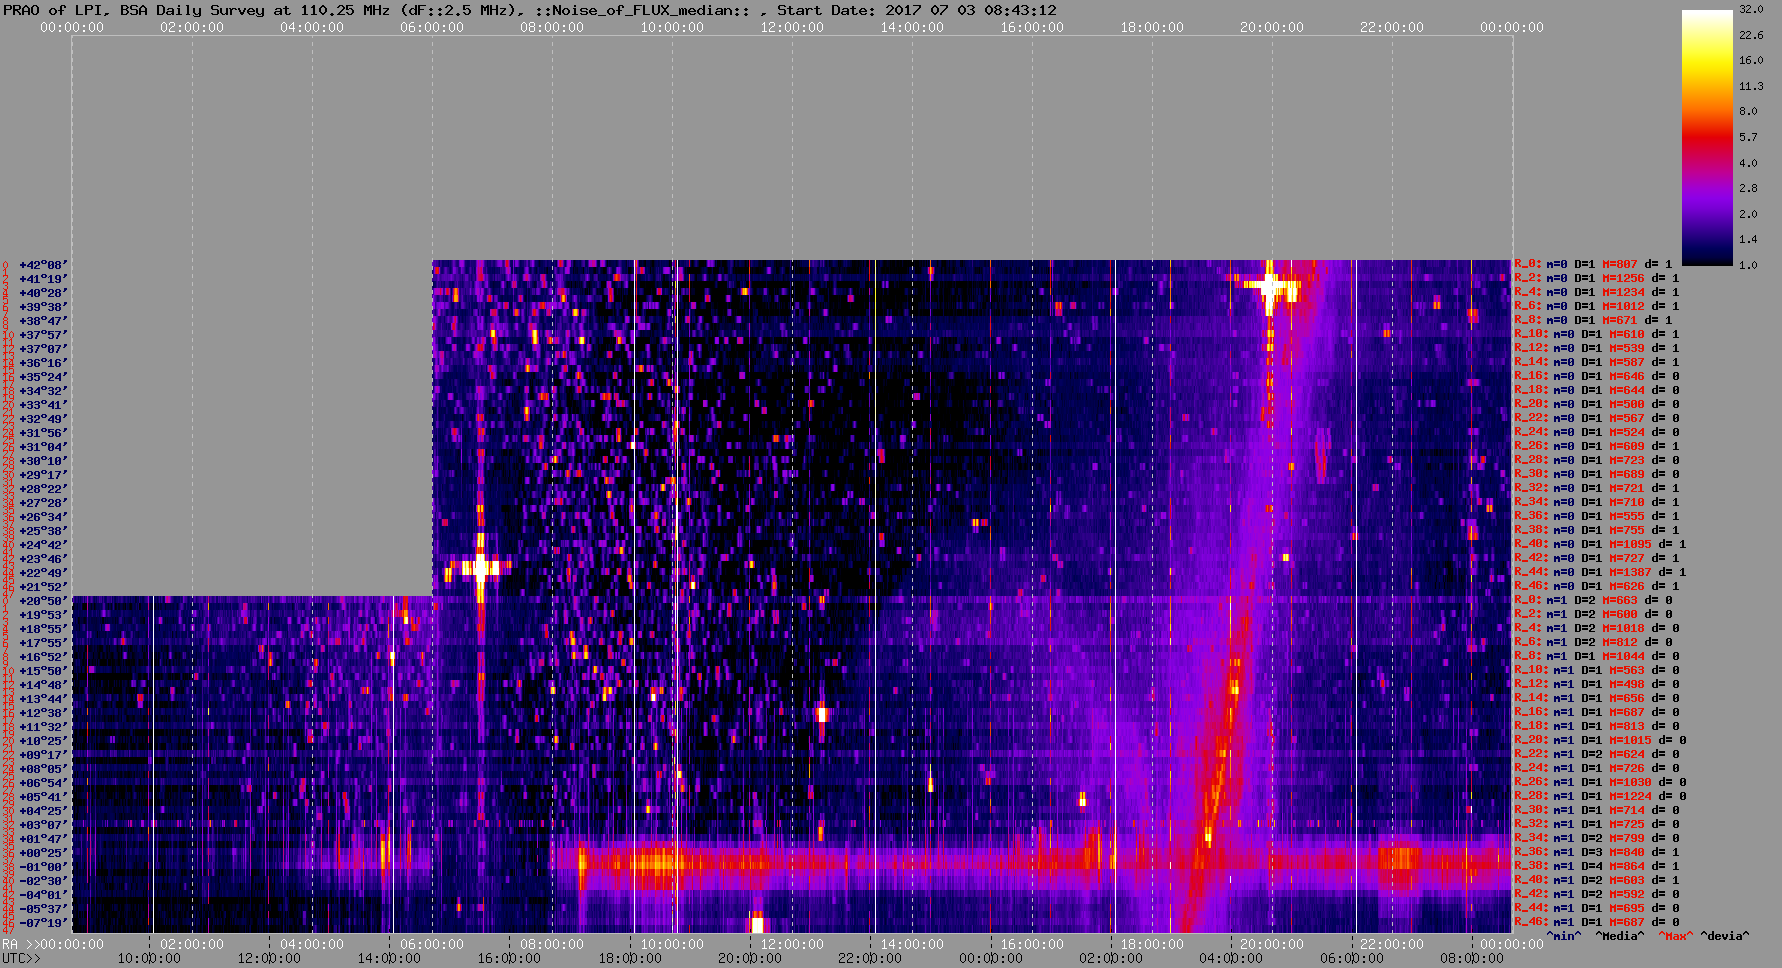Click the 'Start Date: 2017 07 03 08:43:12' title text
This screenshot has height=968, width=1782.
pyautogui.click(x=916, y=10)
